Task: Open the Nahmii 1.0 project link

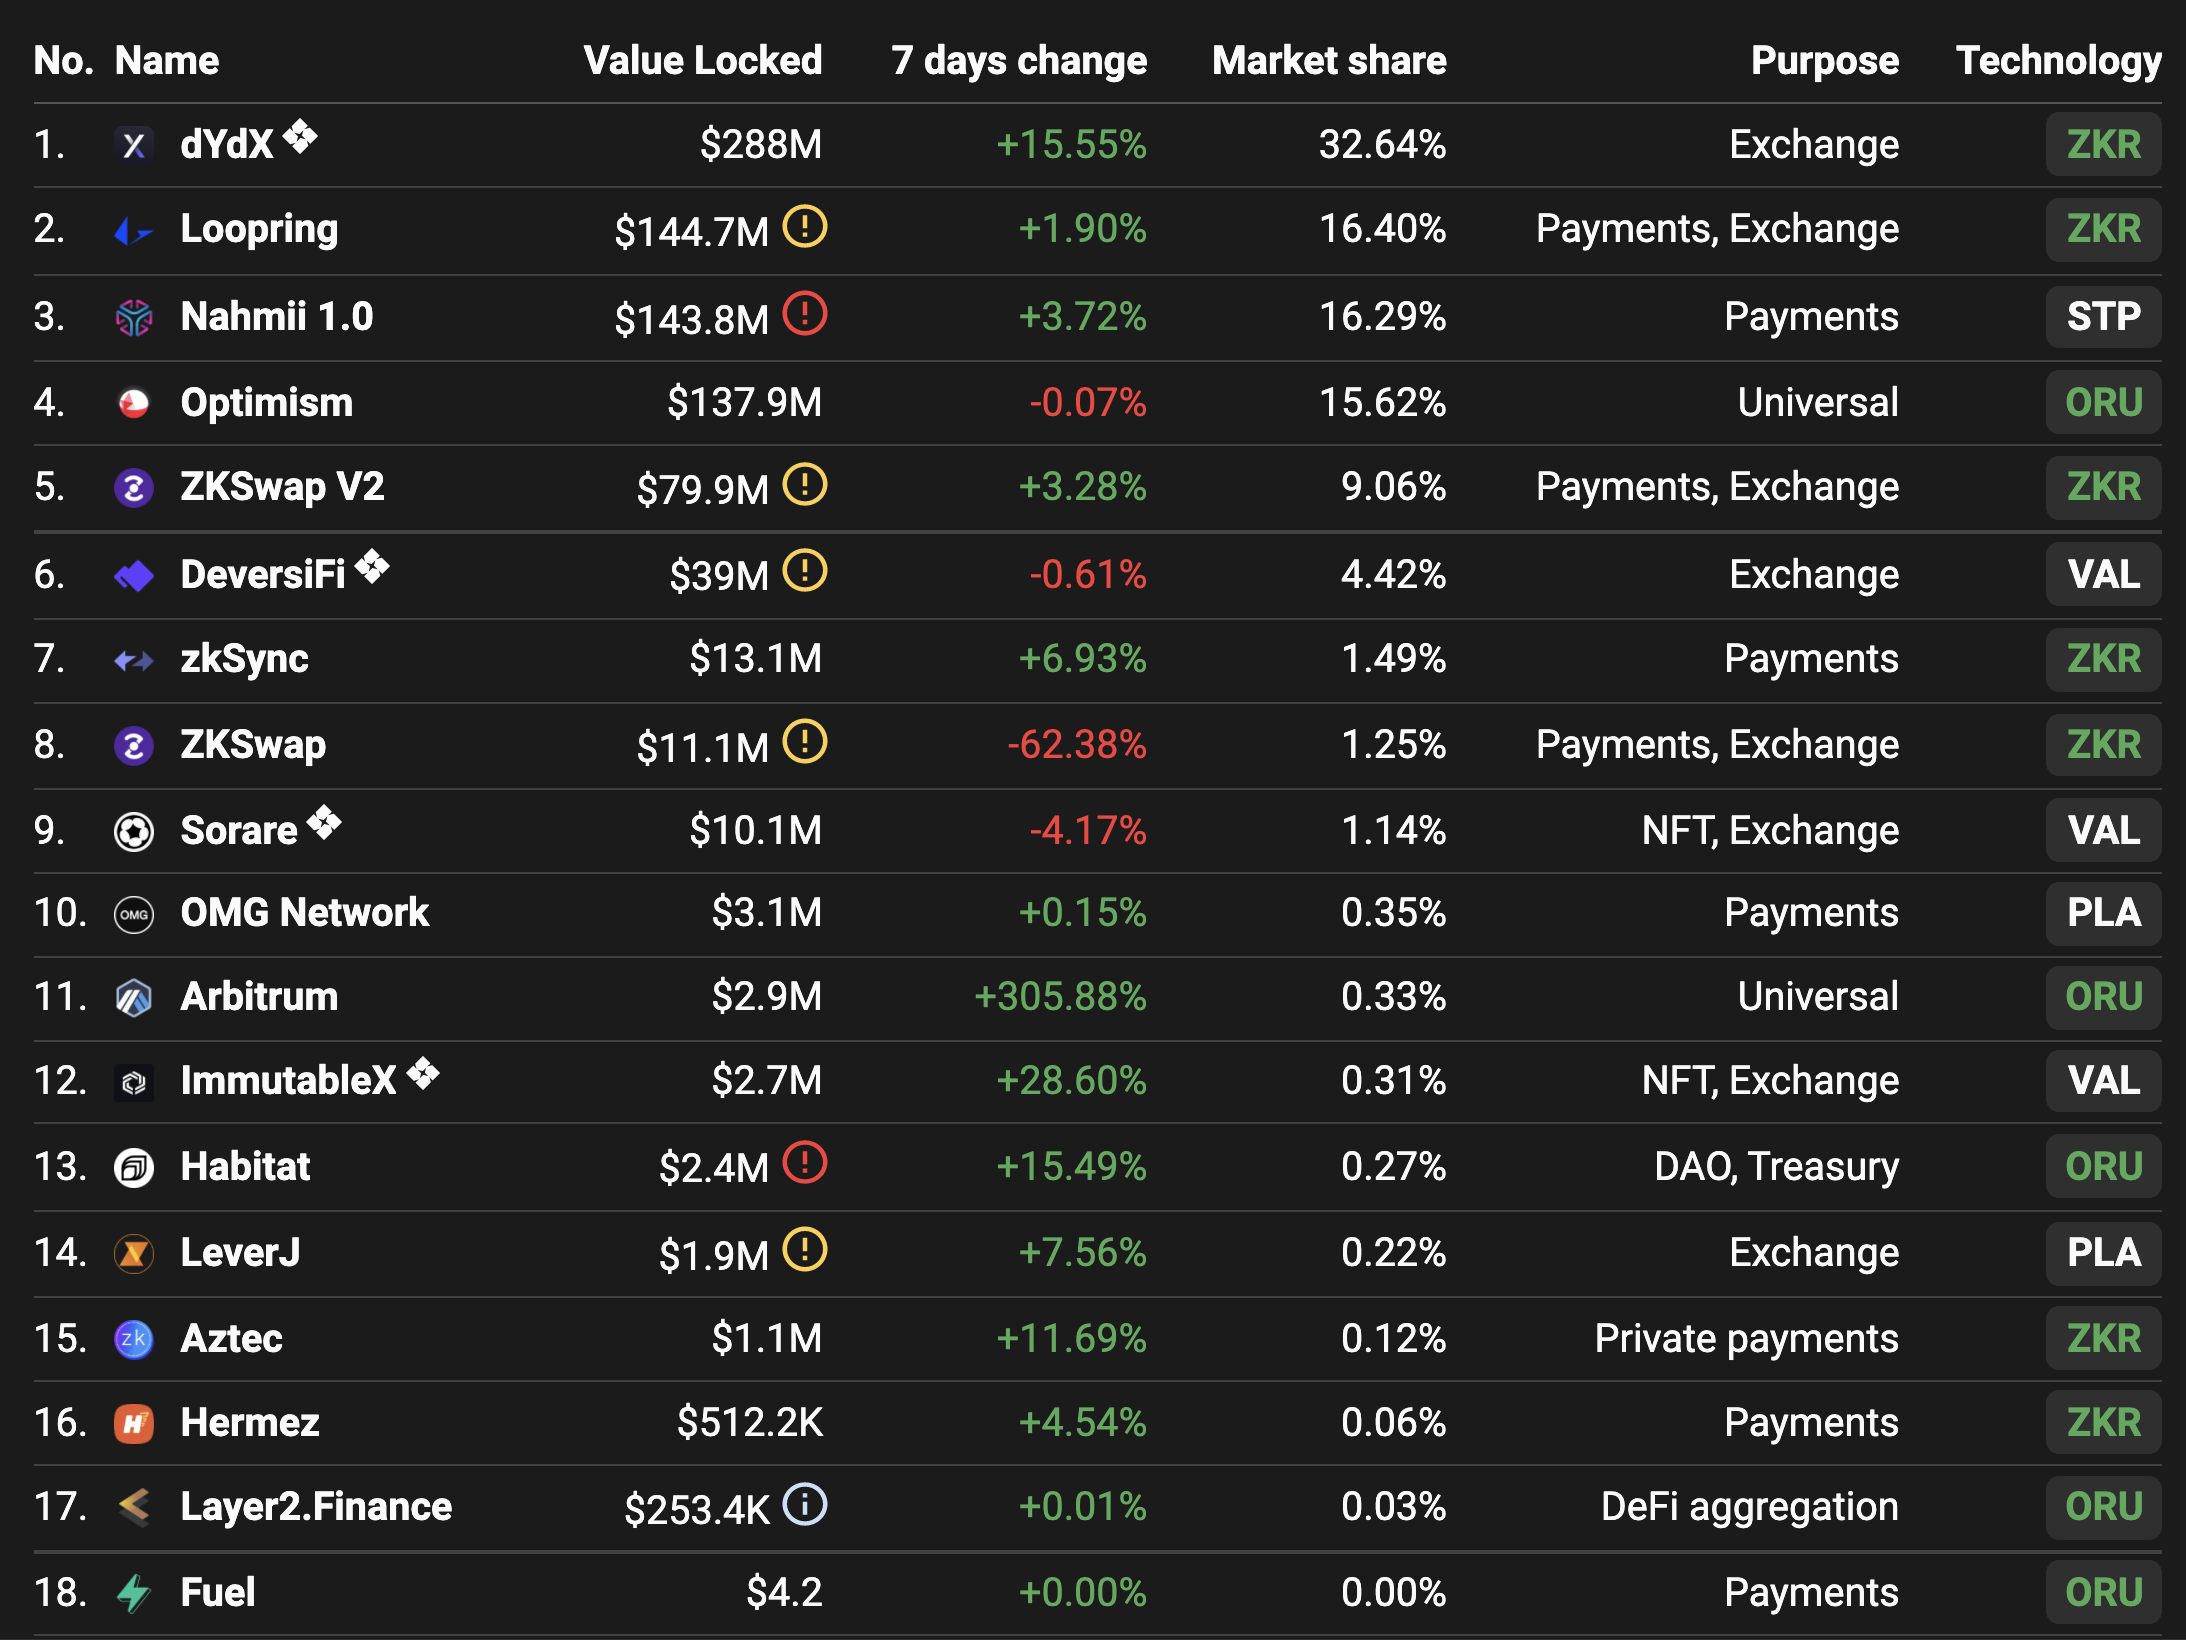Action: coord(277,317)
